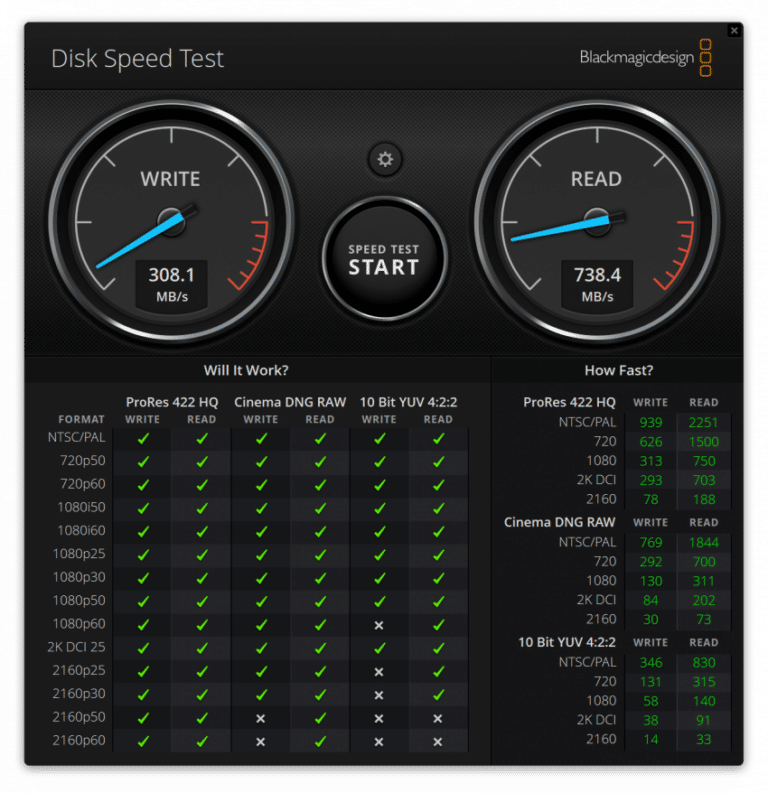
Task: Click the 10 Bit YUV 4:2:2 column header in Will It Work
Action: click(409, 403)
